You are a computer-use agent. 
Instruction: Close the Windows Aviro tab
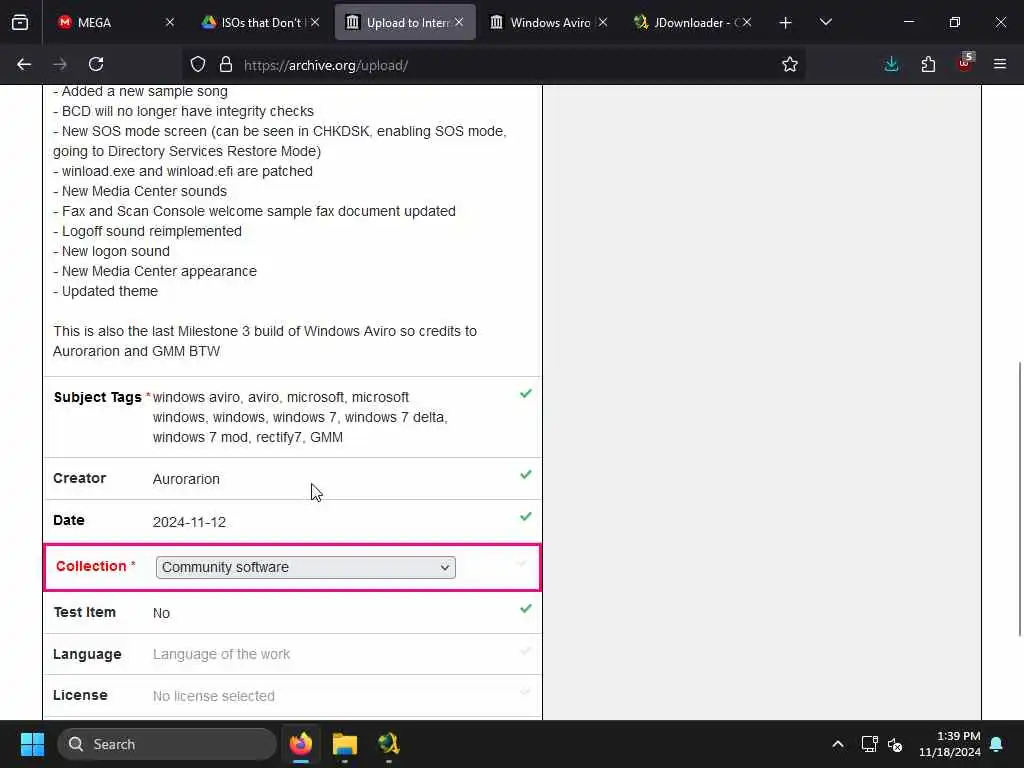[x=603, y=22]
